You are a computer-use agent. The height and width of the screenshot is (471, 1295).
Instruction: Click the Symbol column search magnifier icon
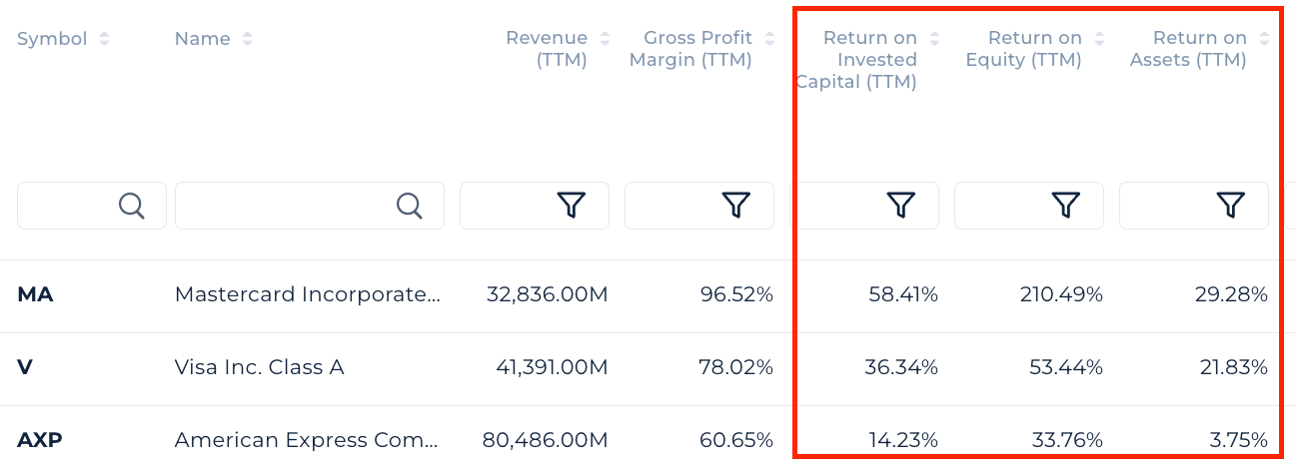(x=132, y=205)
